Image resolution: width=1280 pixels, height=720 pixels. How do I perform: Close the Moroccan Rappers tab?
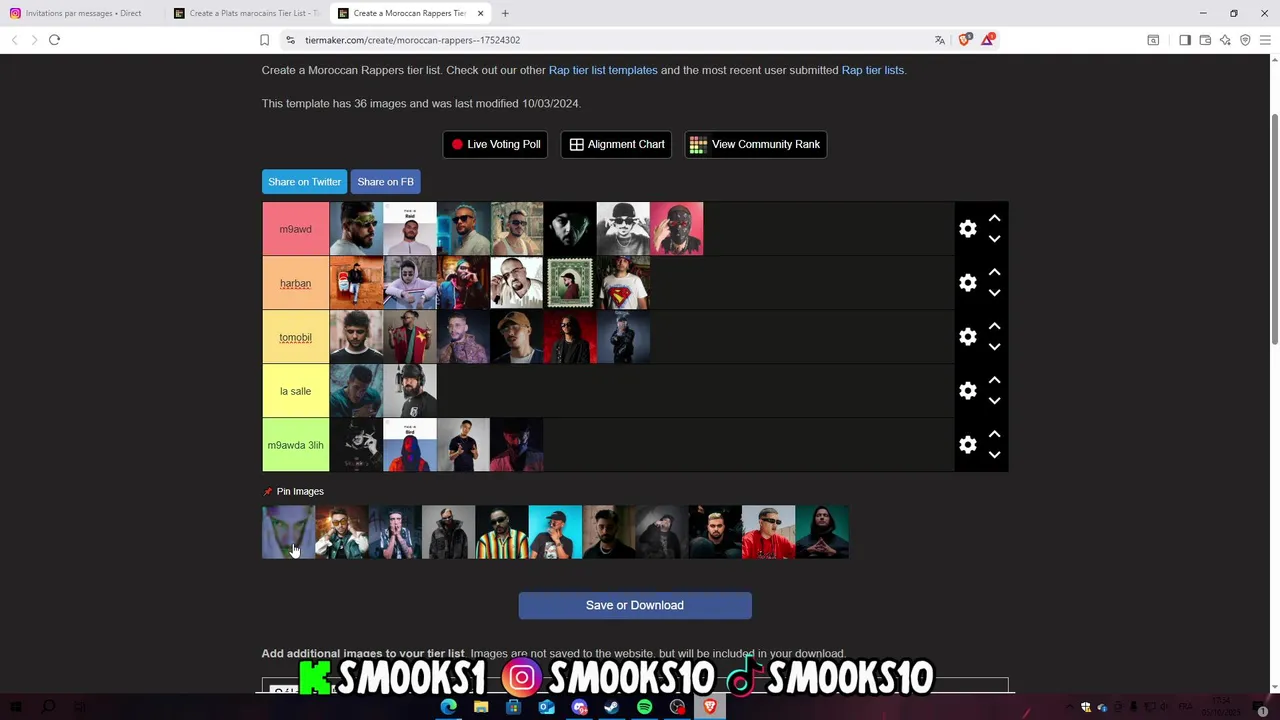click(x=481, y=13)
